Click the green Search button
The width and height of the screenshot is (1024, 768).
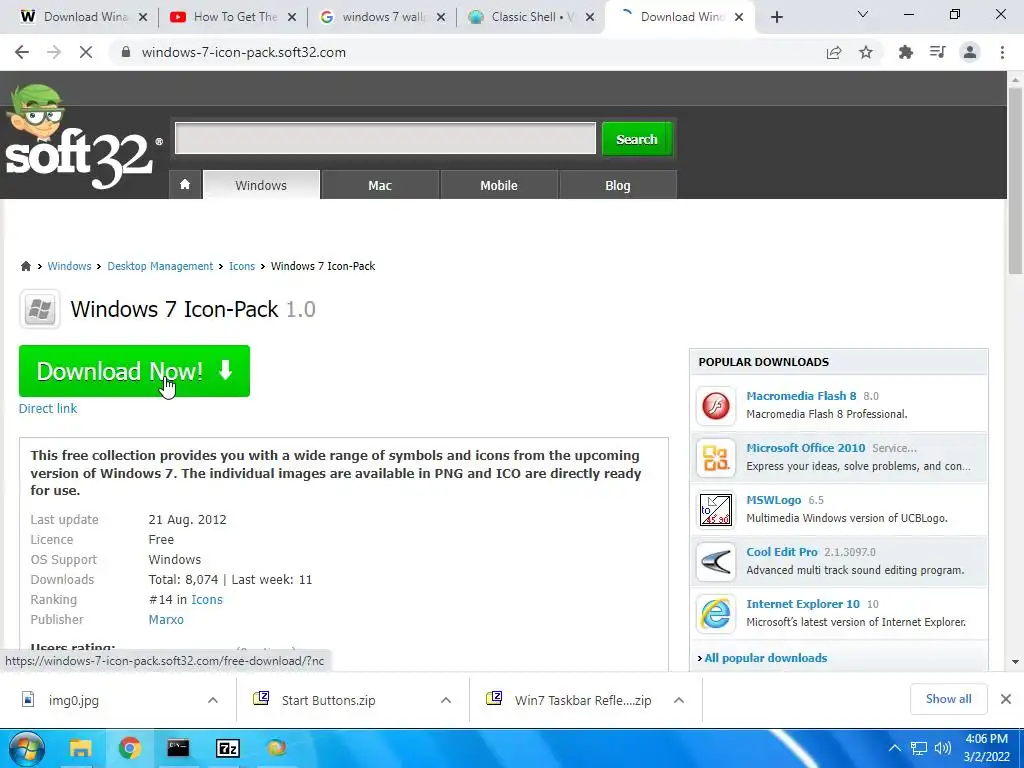637,139
